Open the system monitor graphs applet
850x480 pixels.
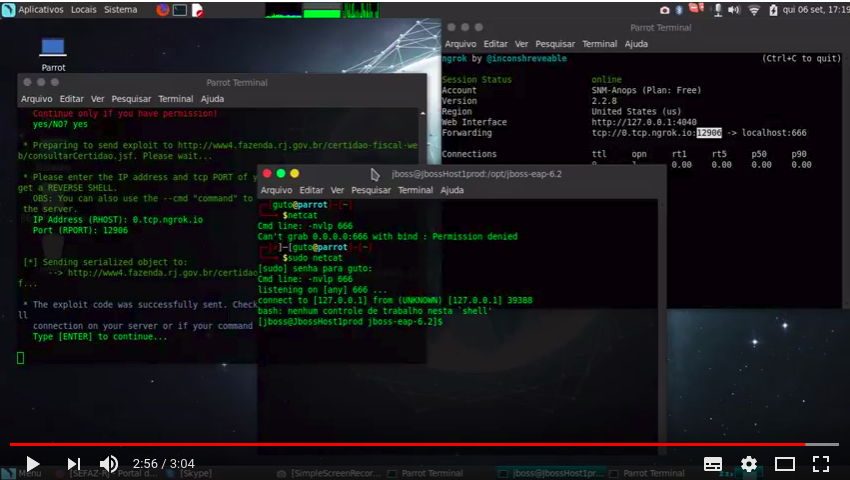[322, 10]
